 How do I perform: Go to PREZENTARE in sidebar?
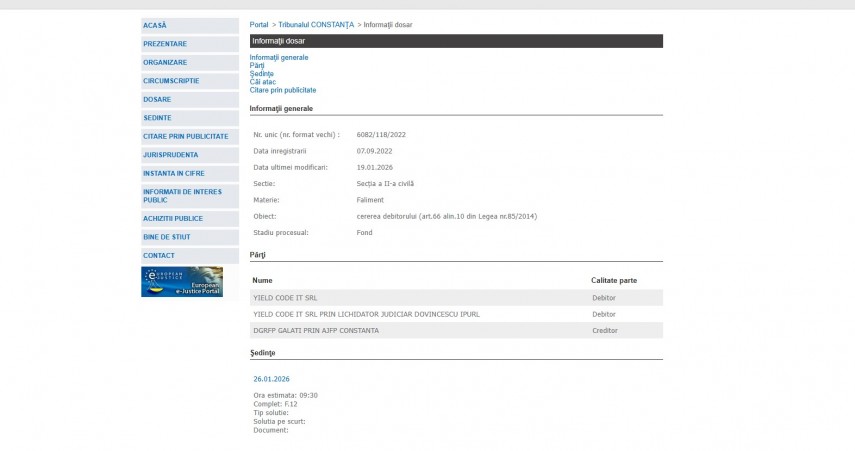point(165,44)
